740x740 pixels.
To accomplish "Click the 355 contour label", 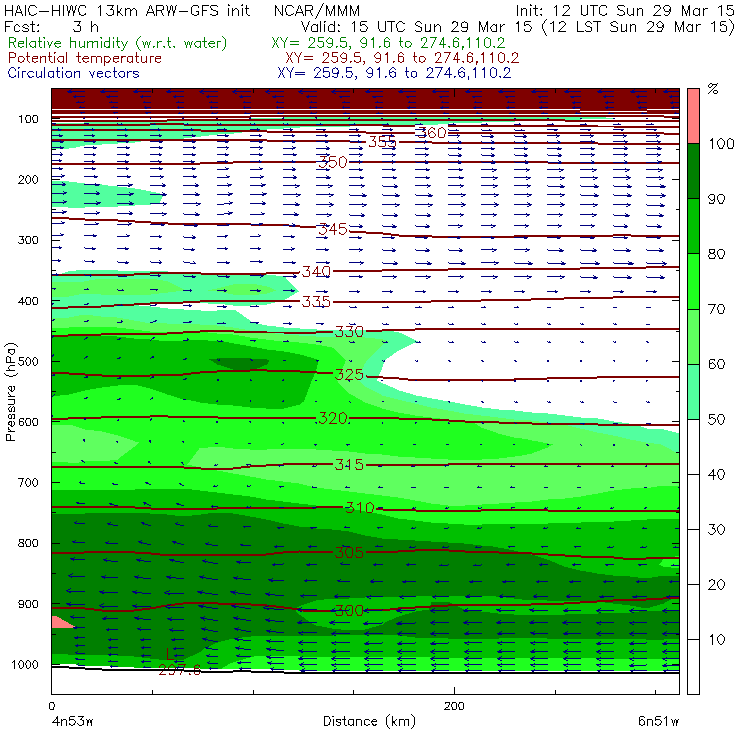I will coord(382,142).
